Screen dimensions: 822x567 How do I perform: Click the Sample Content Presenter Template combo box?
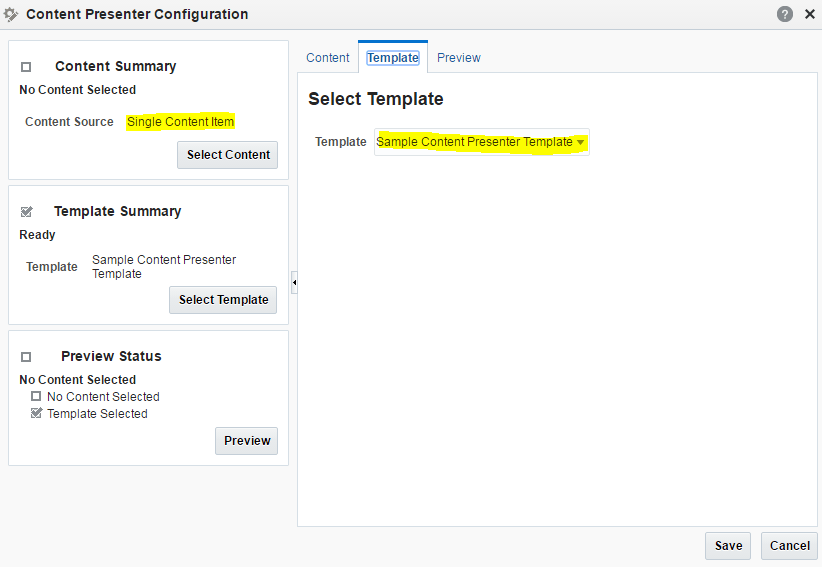point(481,142)
